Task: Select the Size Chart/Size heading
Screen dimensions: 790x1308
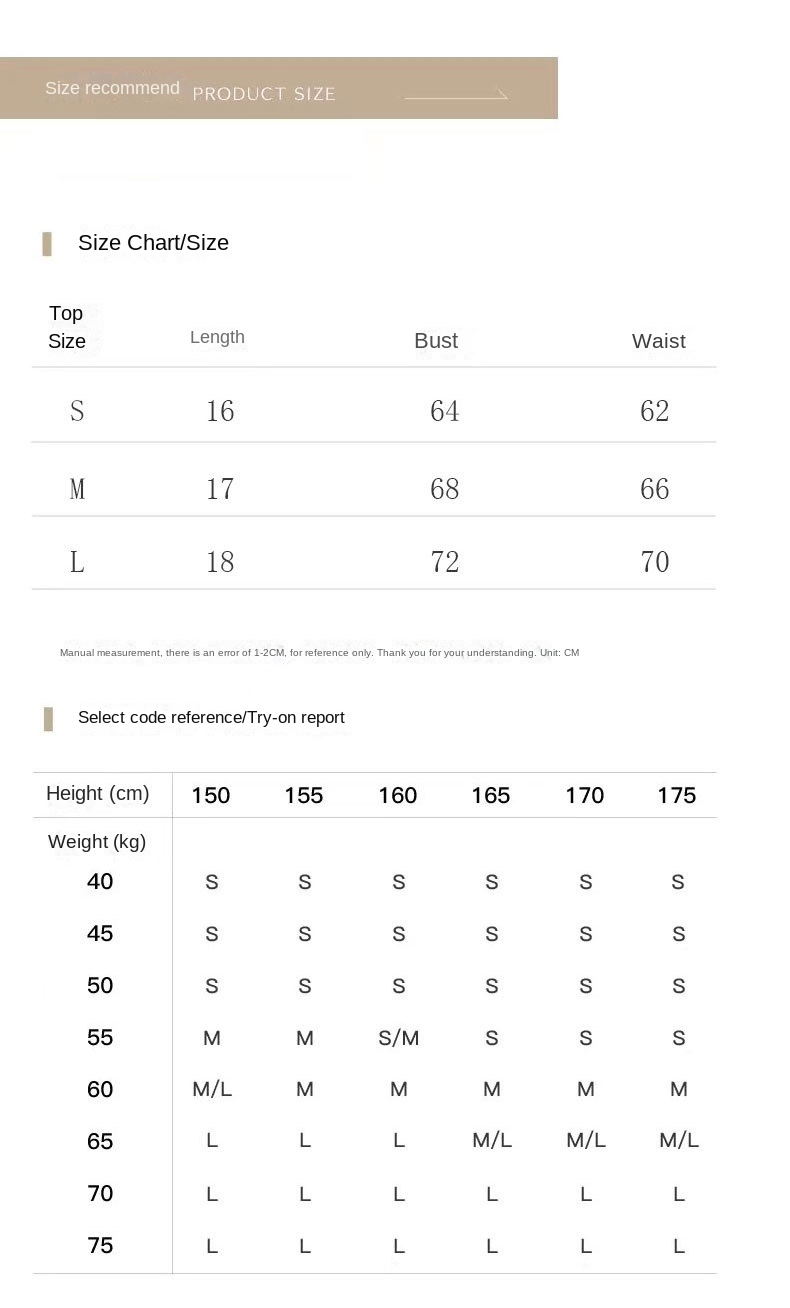Action: click(153, 243)
